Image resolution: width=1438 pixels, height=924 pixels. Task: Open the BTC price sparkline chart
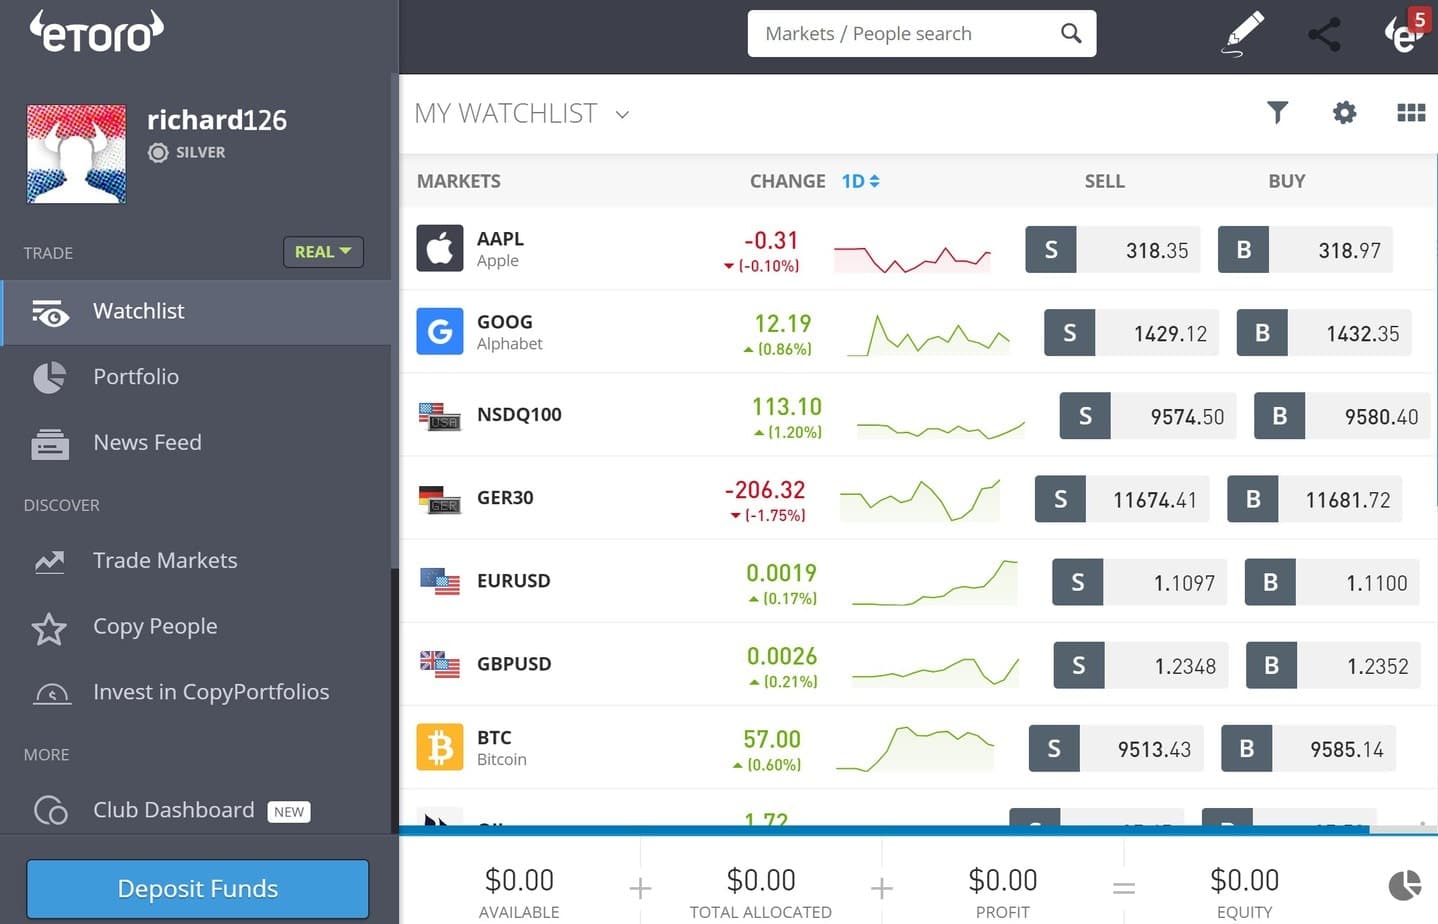point(915,748)
